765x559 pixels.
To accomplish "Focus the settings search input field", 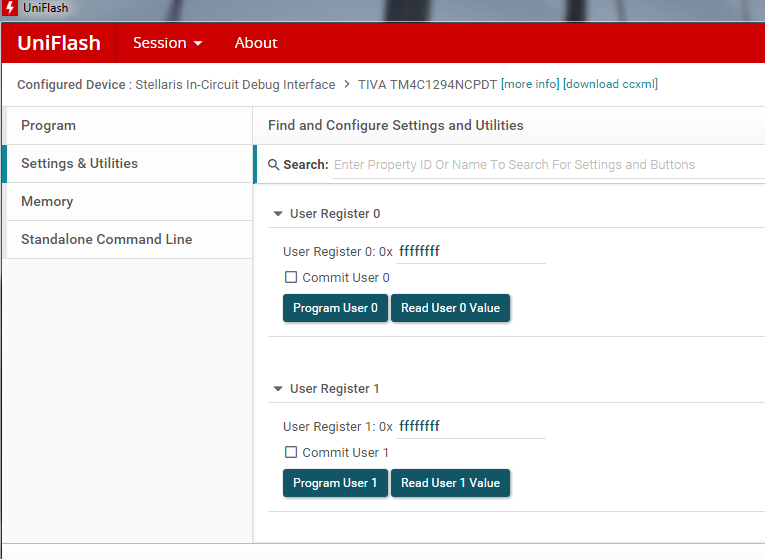I will (540, 165).
